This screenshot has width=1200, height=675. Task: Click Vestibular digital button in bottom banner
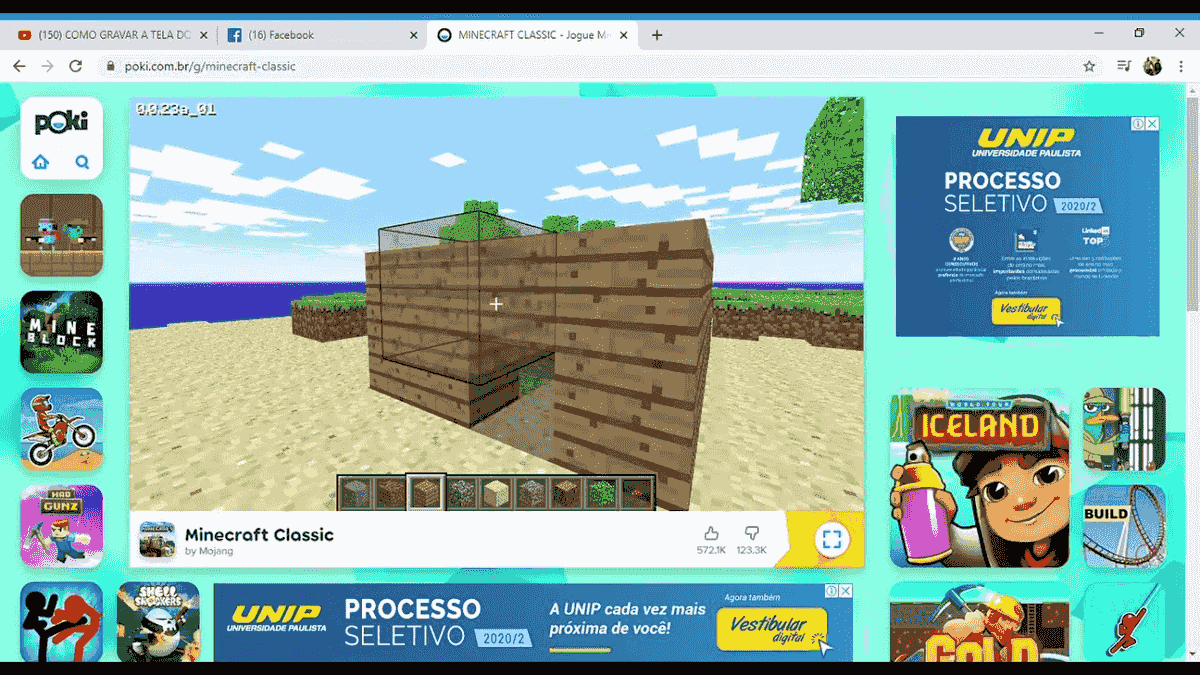772,630
